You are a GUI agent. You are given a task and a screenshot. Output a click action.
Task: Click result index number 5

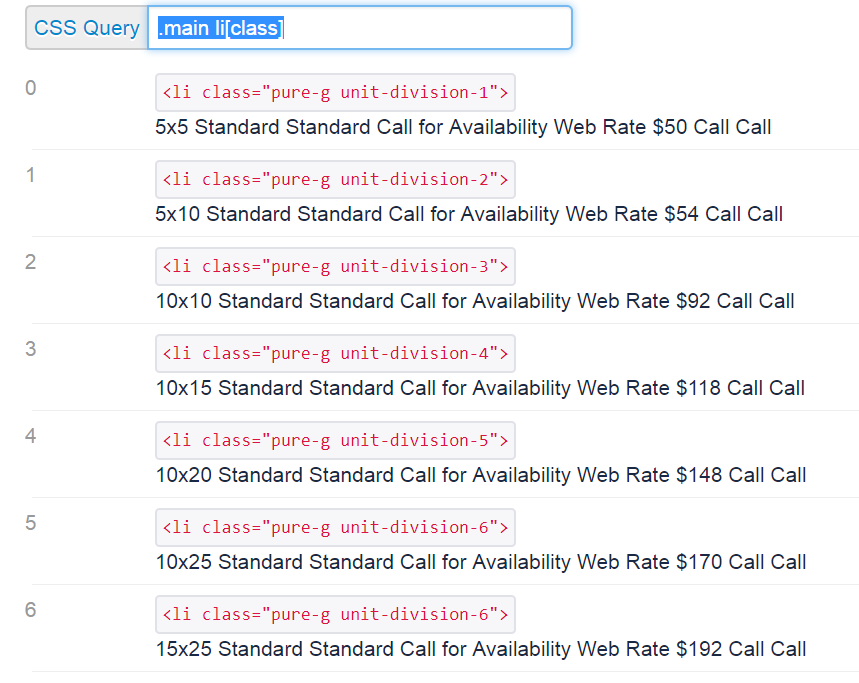click(x=31, y=523)
